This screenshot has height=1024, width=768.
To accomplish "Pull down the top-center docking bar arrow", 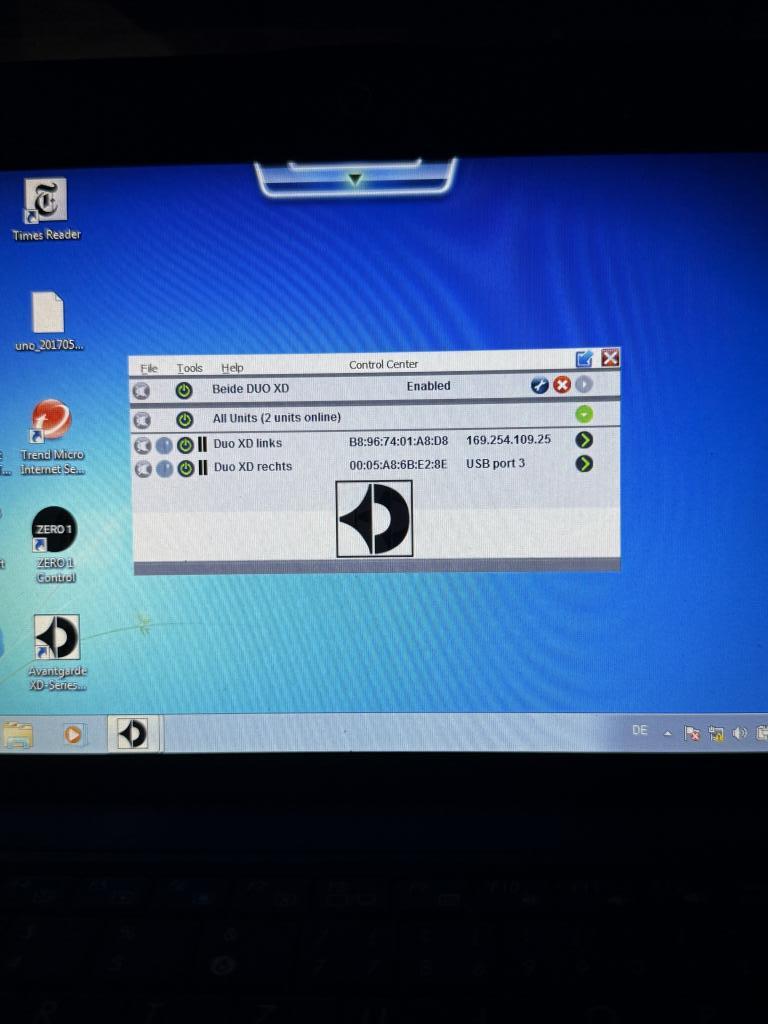I will [354, 179].
